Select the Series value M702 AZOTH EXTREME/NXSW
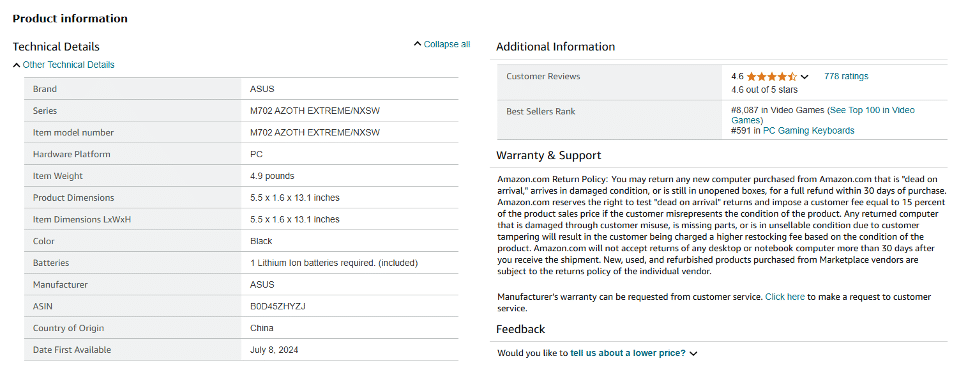 click(x=315, y=111)
